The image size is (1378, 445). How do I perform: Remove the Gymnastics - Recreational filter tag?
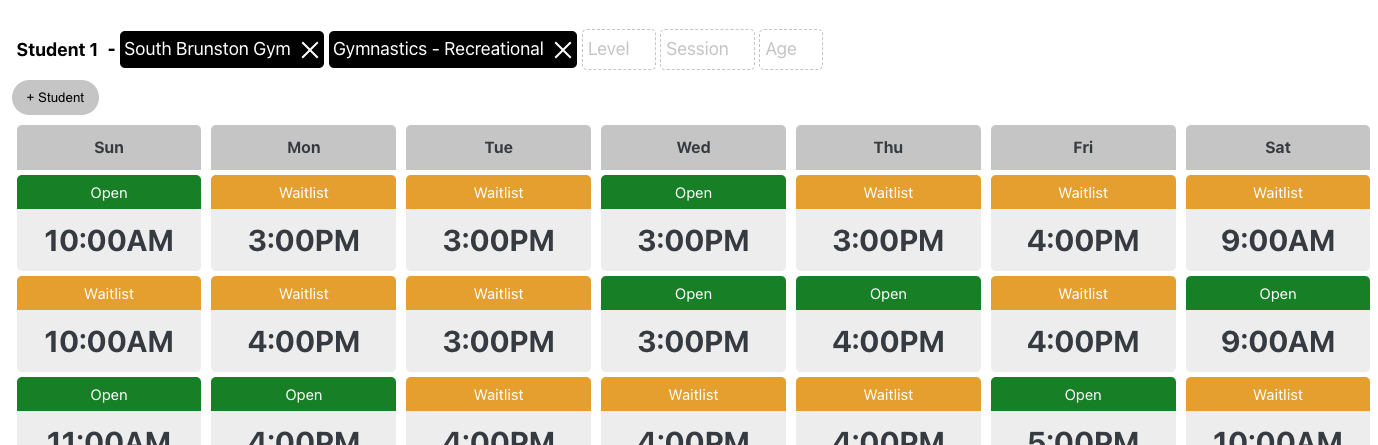point(563,50)
